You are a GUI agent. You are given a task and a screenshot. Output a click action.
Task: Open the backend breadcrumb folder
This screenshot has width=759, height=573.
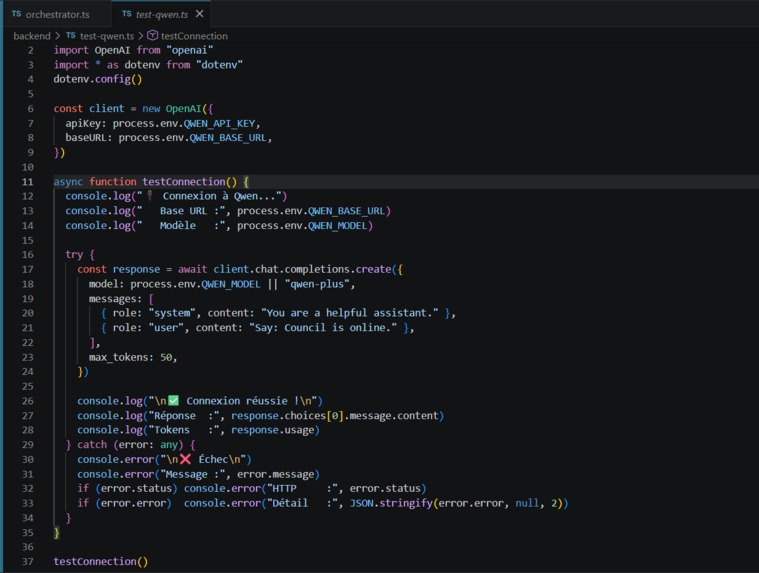(x=32, y=36)
